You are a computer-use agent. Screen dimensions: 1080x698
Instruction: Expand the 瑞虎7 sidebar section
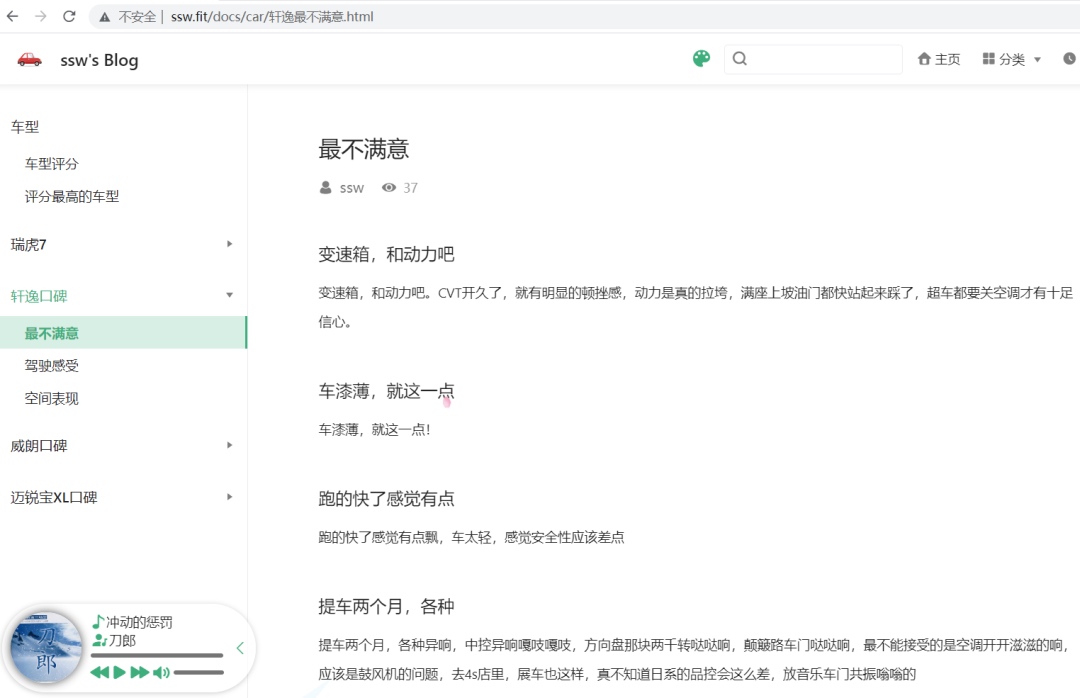(x=229, y=244)
